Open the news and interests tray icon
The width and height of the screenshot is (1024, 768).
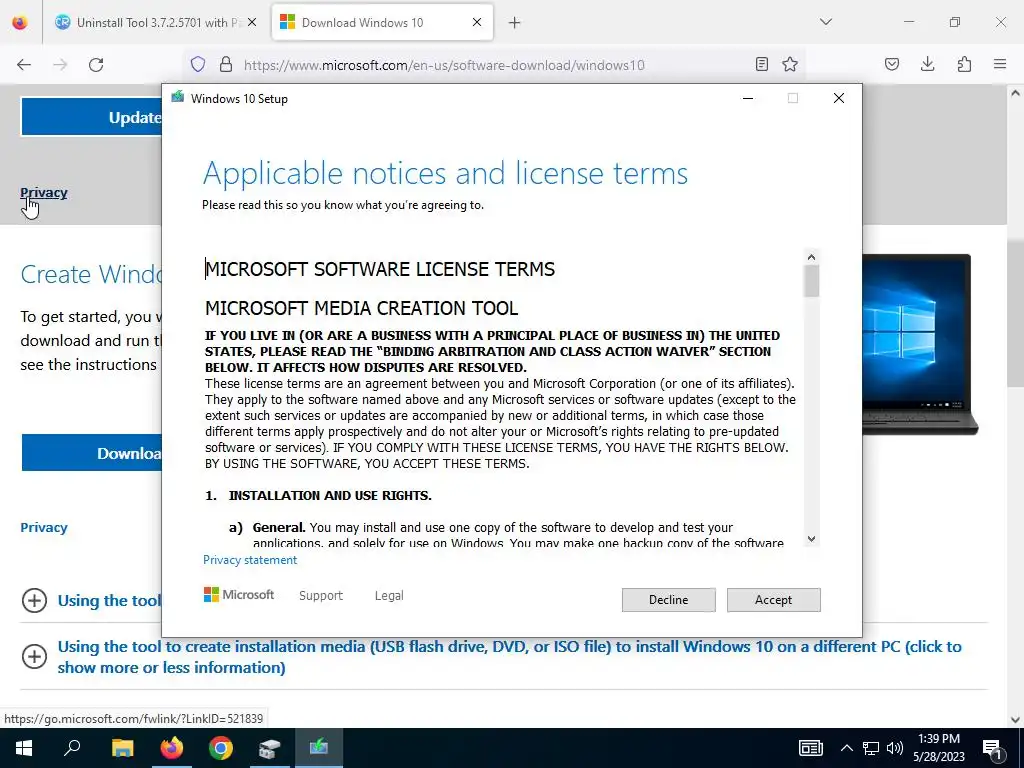(x=810, y=748)
